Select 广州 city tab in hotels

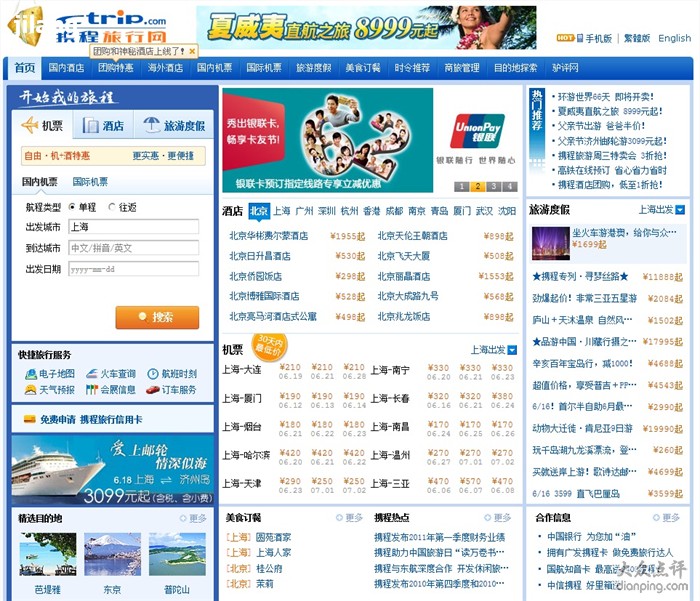tap(304, 211)
